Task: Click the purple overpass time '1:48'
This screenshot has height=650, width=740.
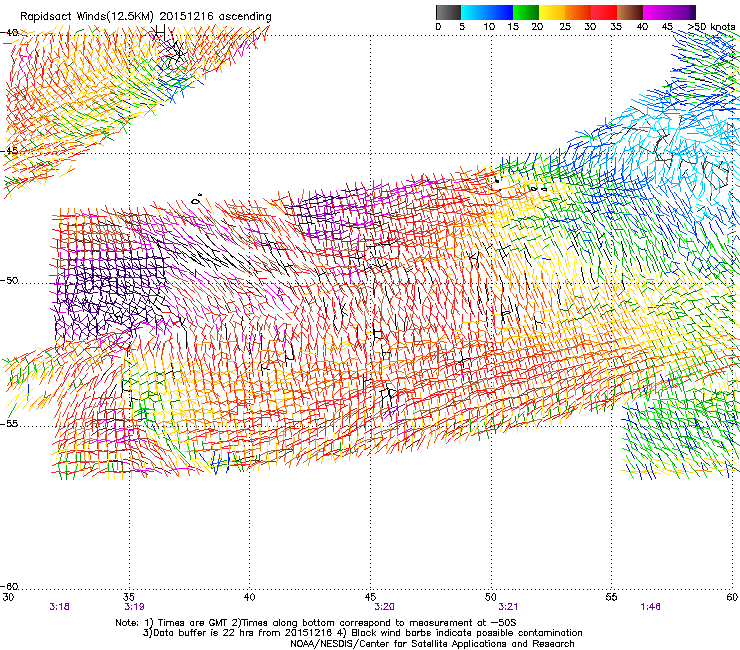Action: [650, 607]
